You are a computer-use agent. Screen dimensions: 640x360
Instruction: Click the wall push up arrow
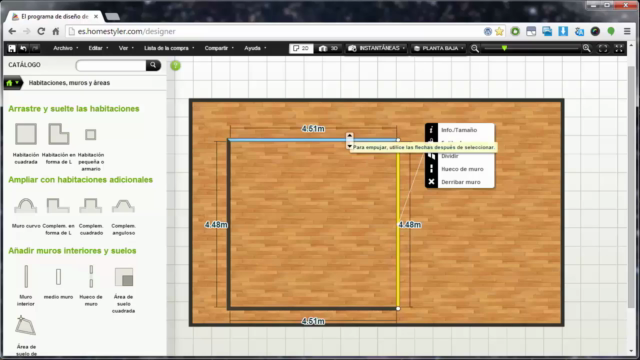(349, 135)
